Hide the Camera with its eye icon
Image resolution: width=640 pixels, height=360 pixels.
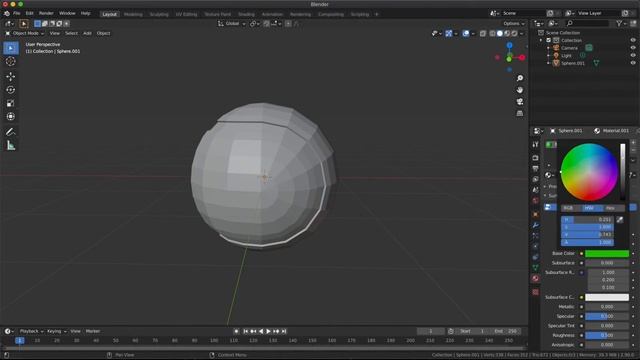(633, 48)
